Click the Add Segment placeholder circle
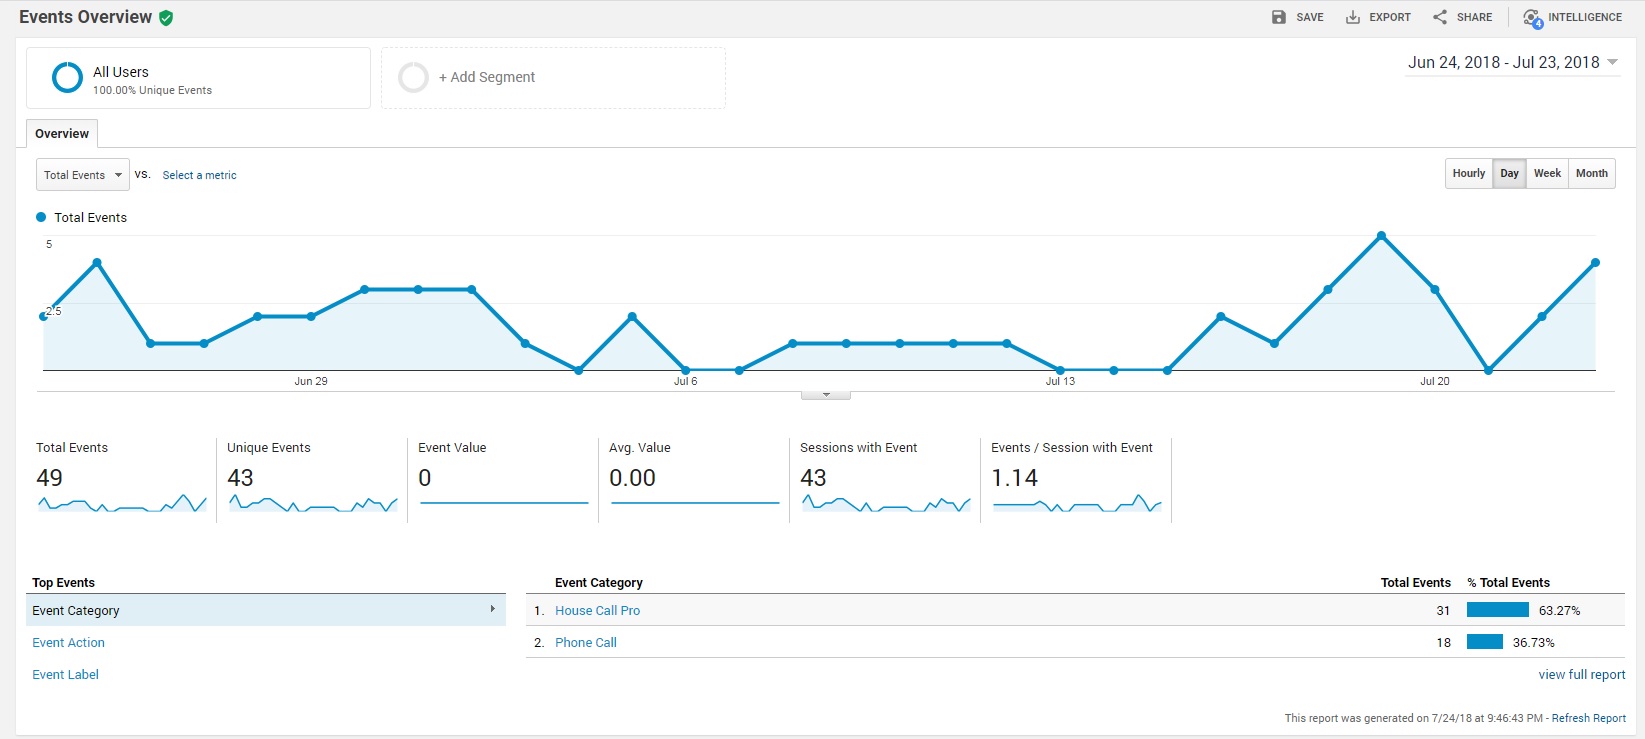This screenshot has width=1645, height=739. pyautogui.click(x=413, y=77)
